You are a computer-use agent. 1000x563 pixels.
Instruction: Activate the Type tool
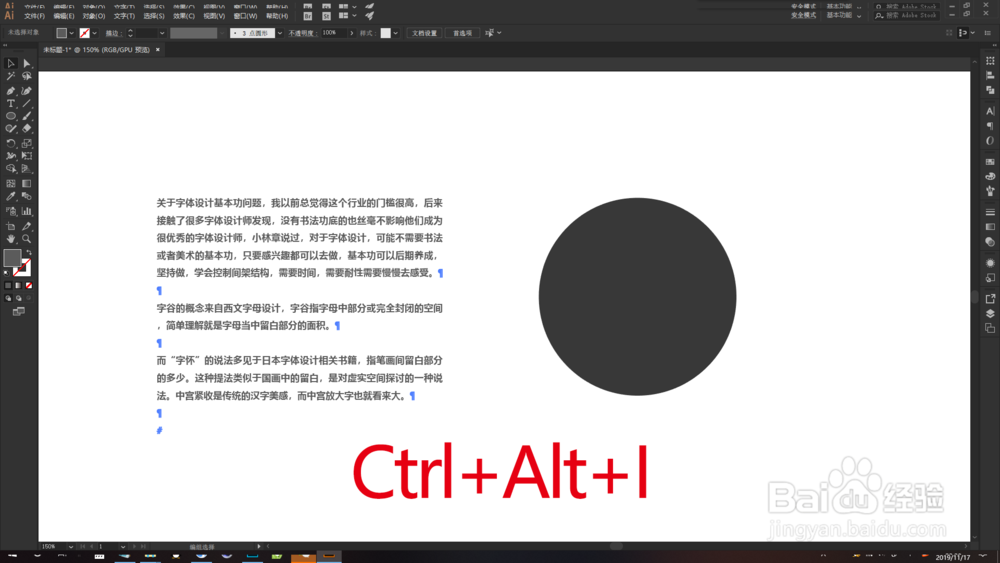(x=11, y=103)
